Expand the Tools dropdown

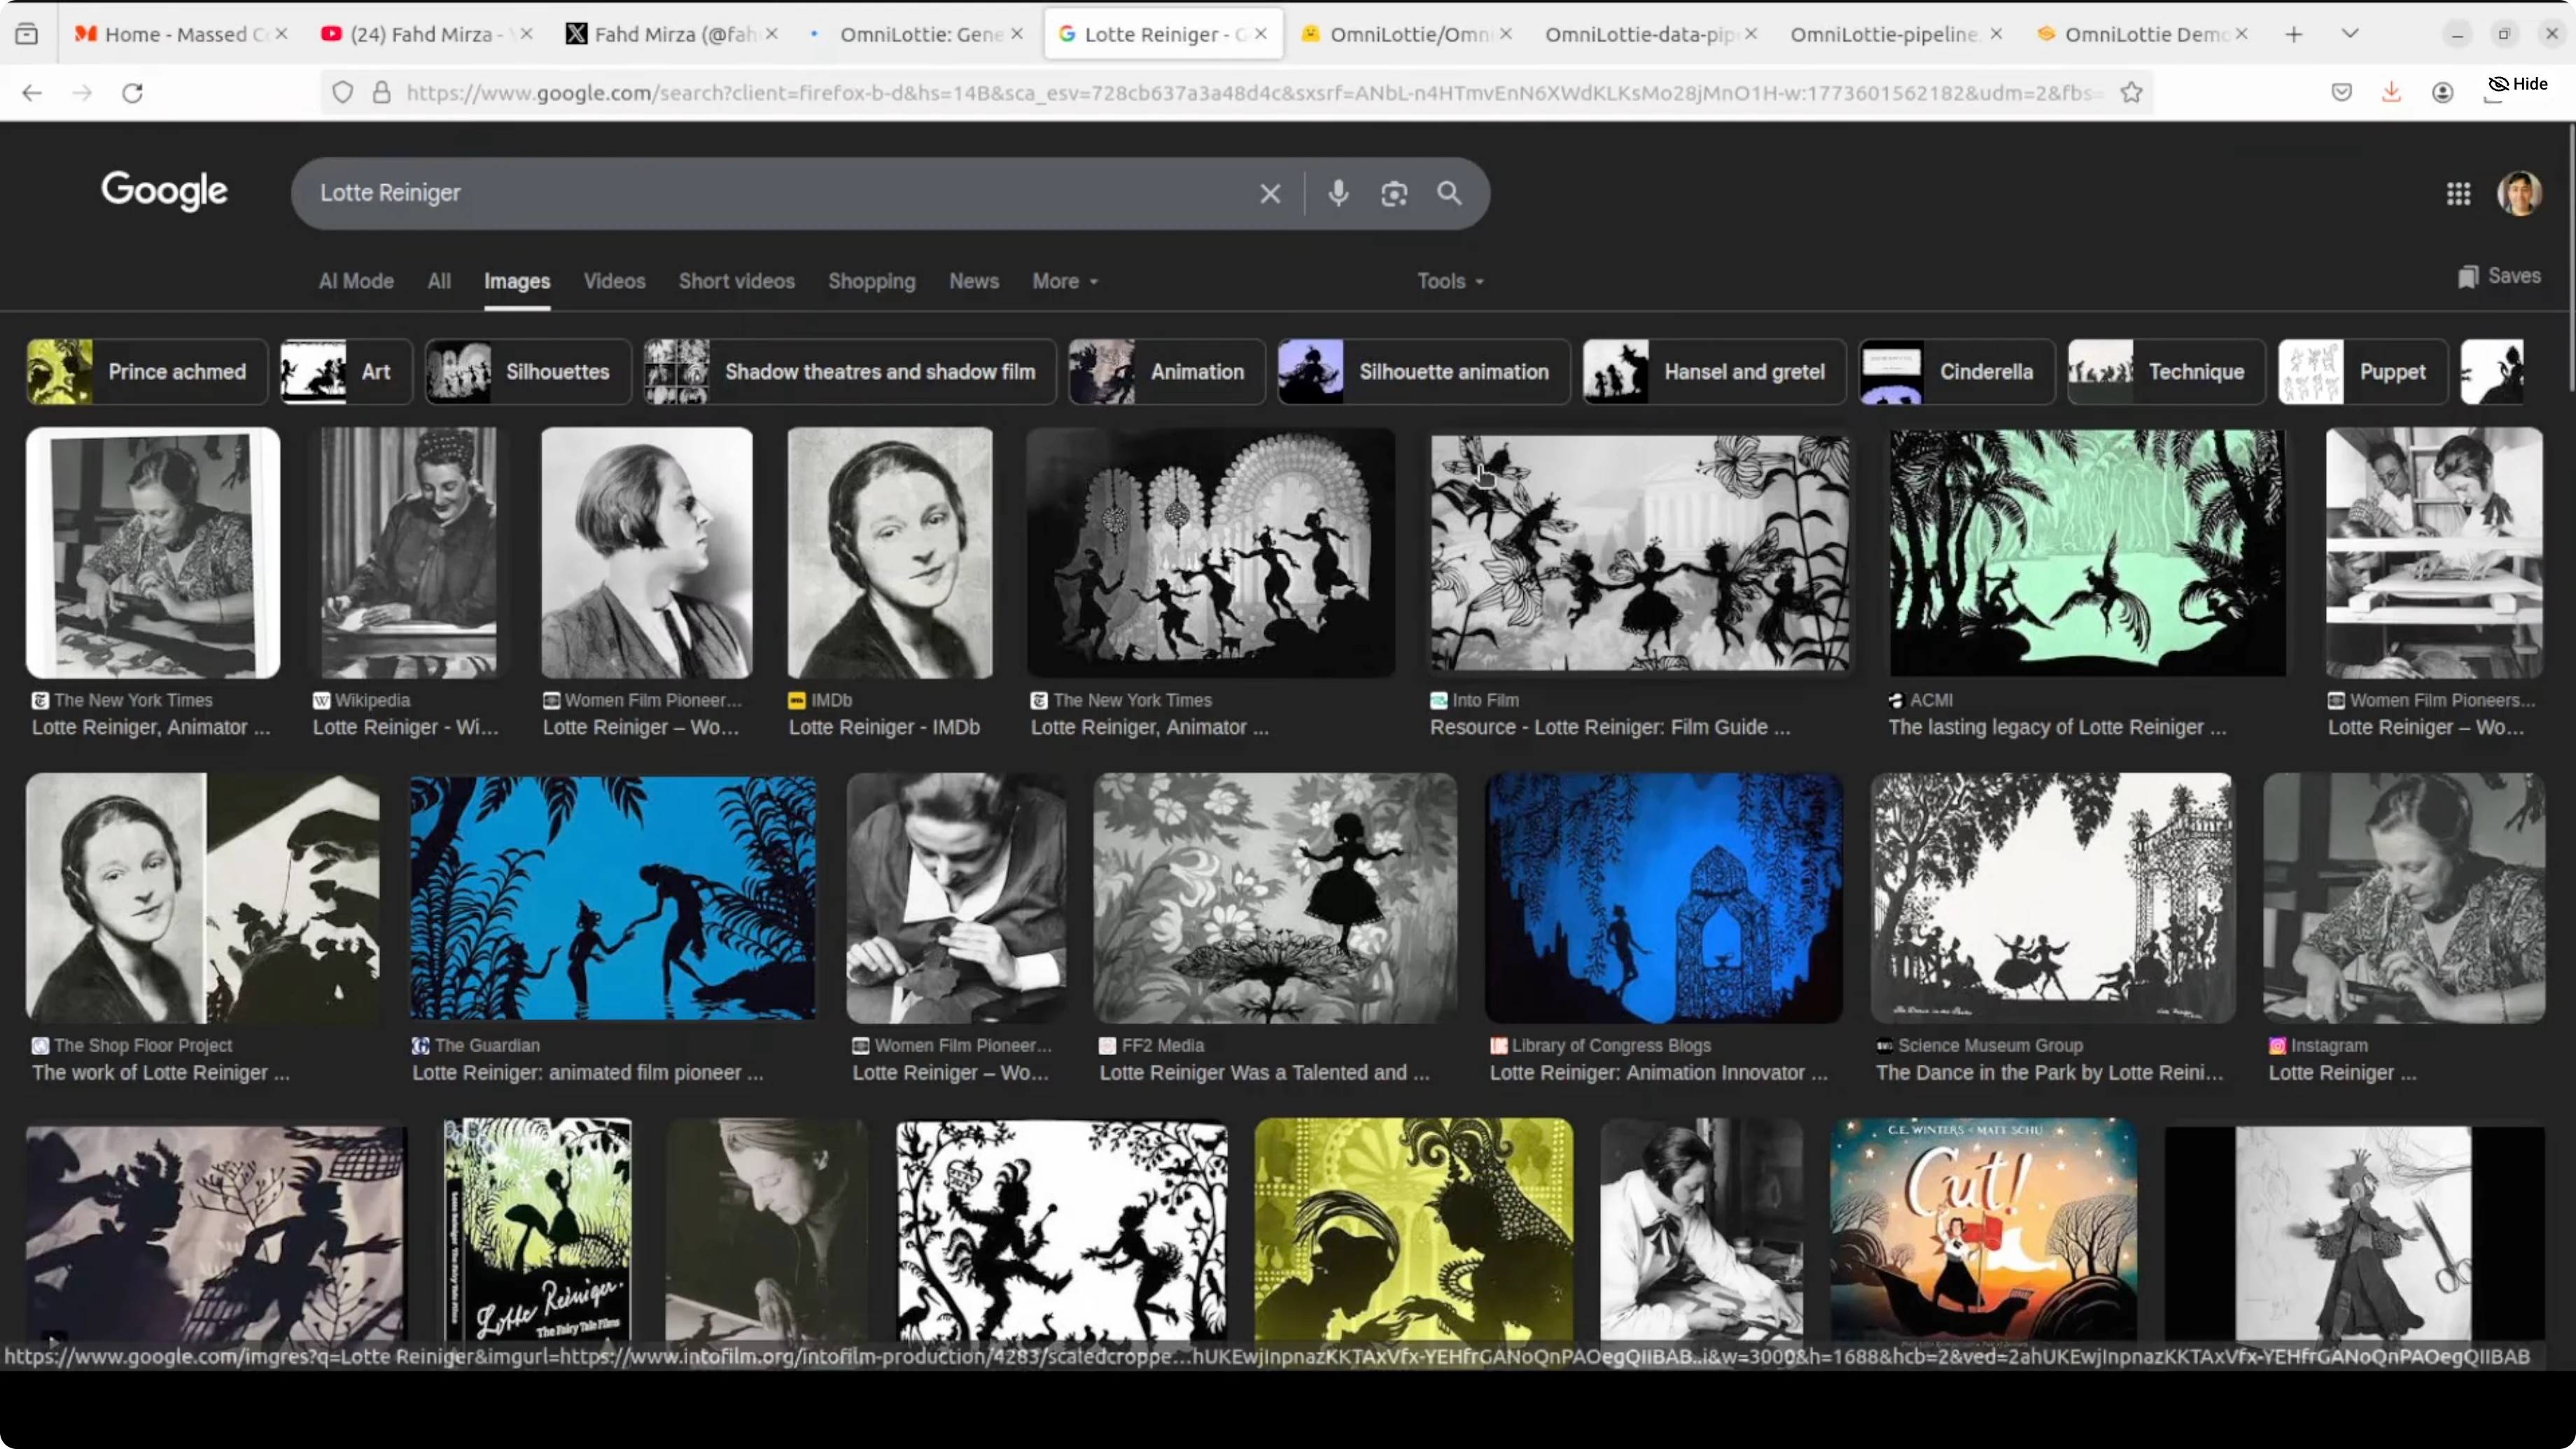1449,281
